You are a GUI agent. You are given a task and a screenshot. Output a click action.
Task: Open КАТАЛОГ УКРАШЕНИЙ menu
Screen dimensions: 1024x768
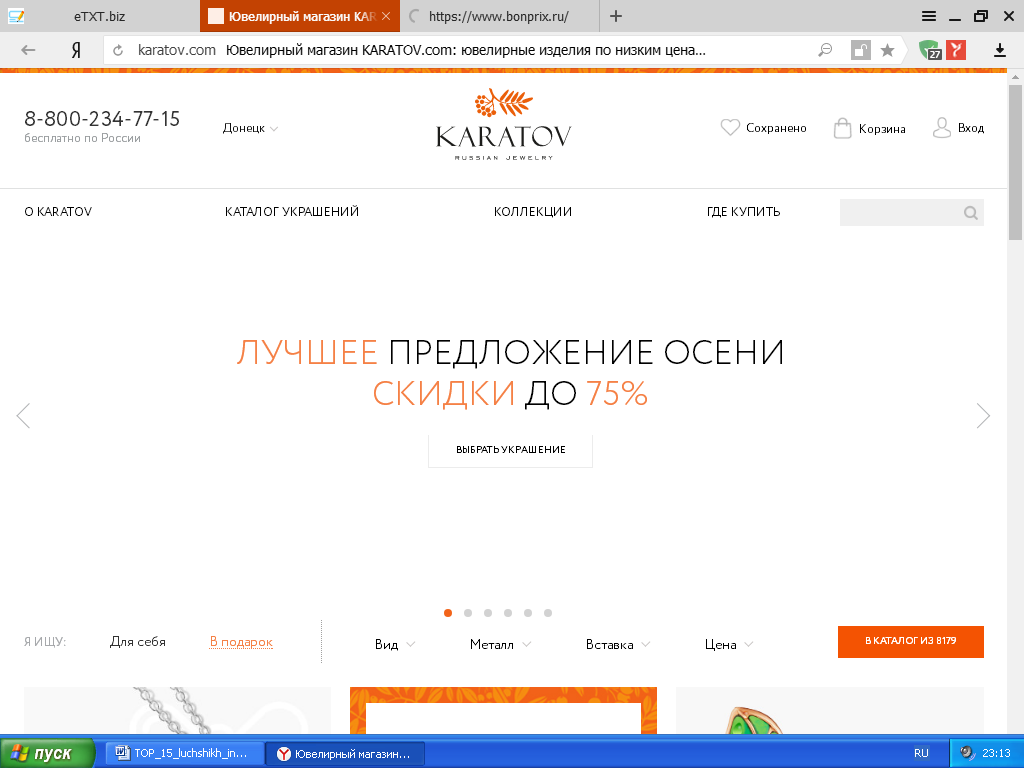[x=292, y=212]
